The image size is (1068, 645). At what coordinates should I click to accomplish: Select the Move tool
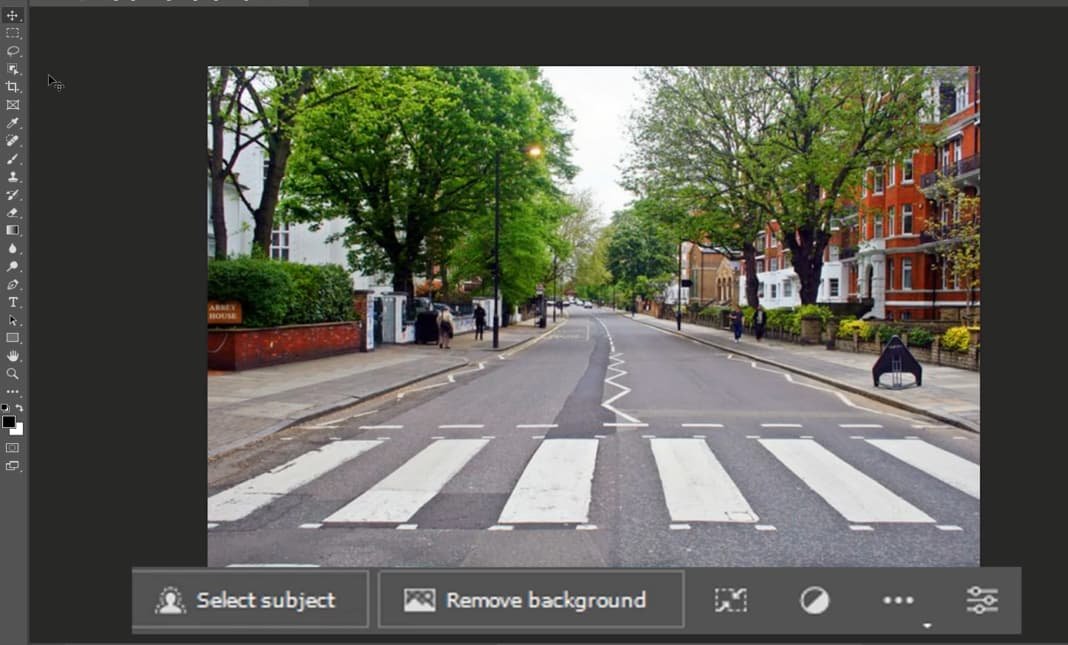pos(13,15)
